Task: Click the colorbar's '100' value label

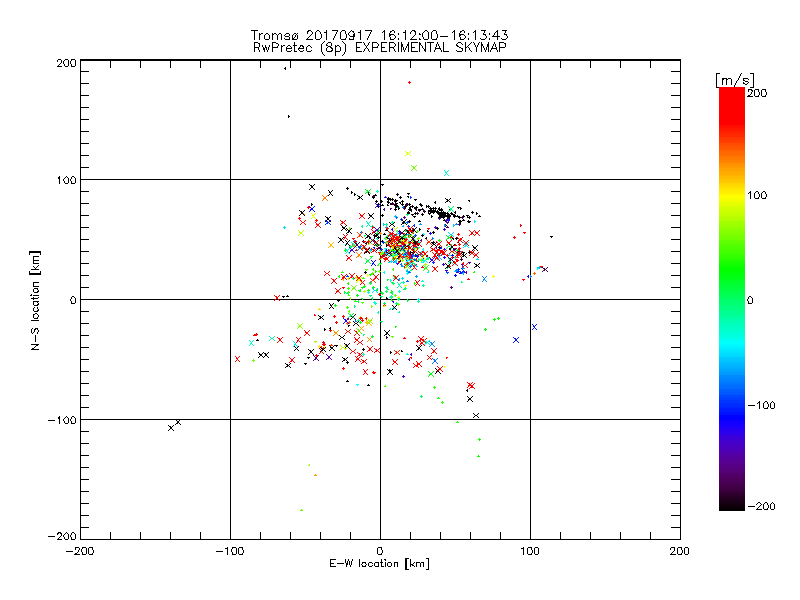Action: pyautogui.click(x=757, y=195)
